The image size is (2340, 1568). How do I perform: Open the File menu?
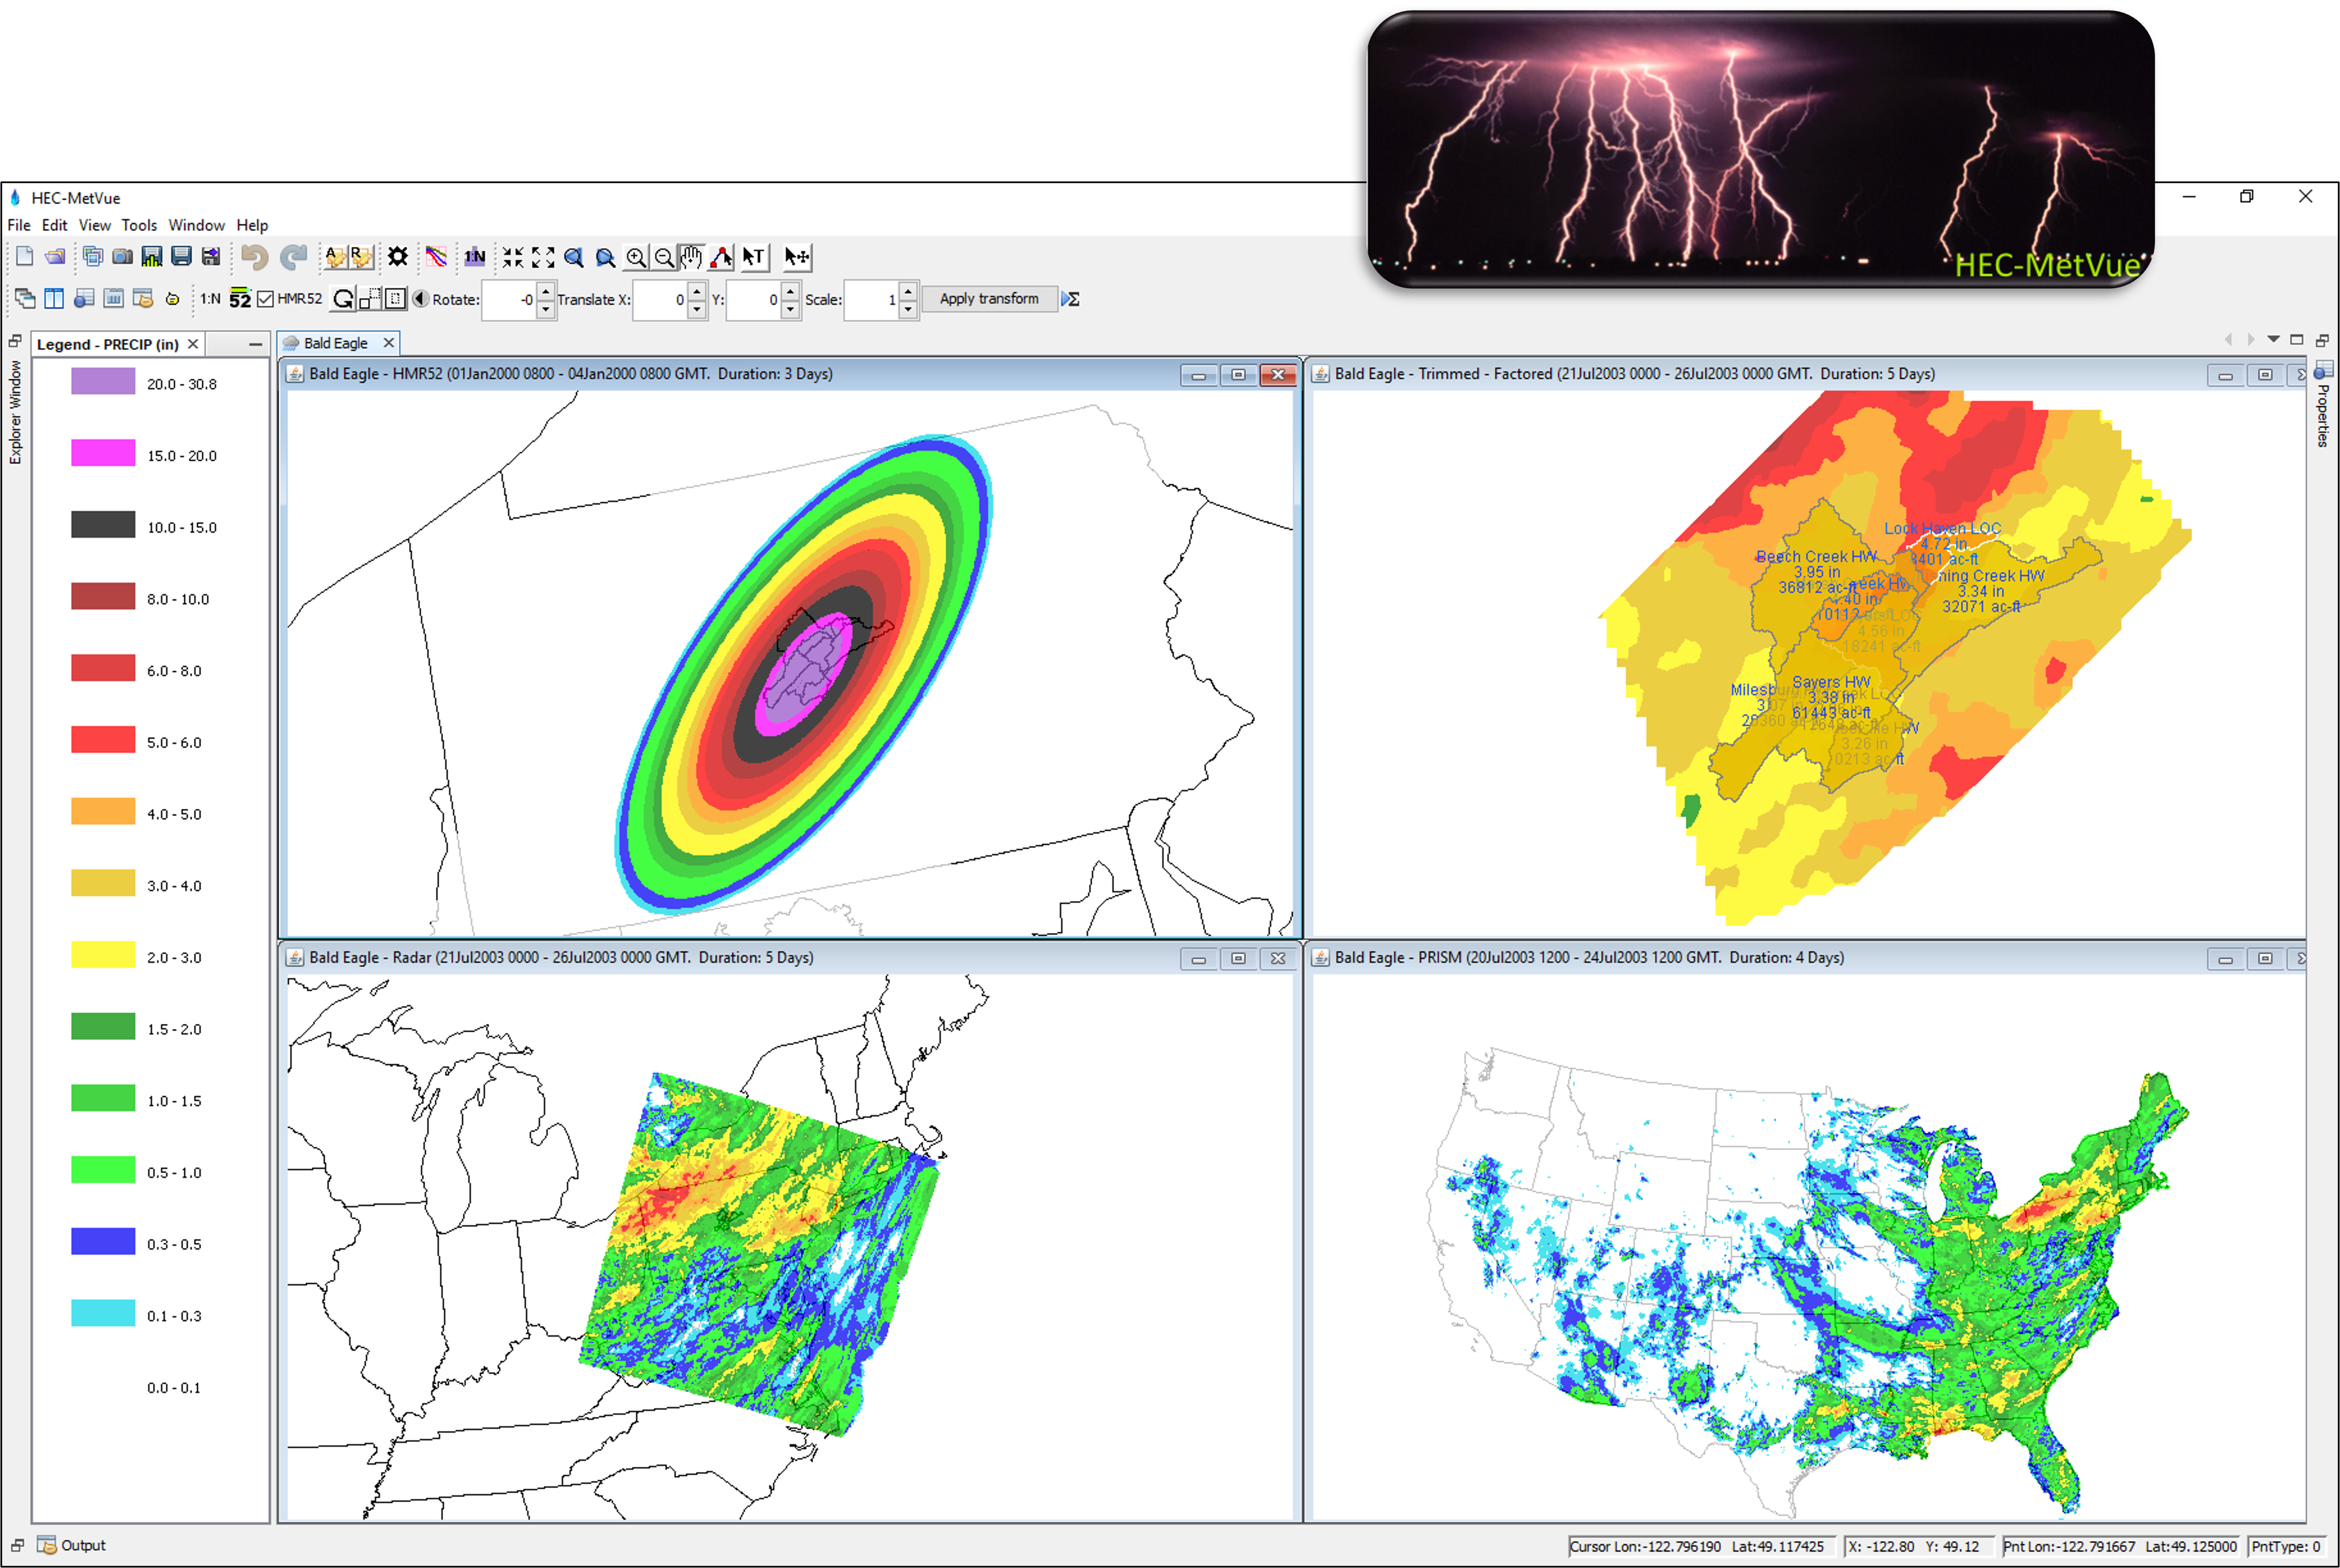pos(19,225)
